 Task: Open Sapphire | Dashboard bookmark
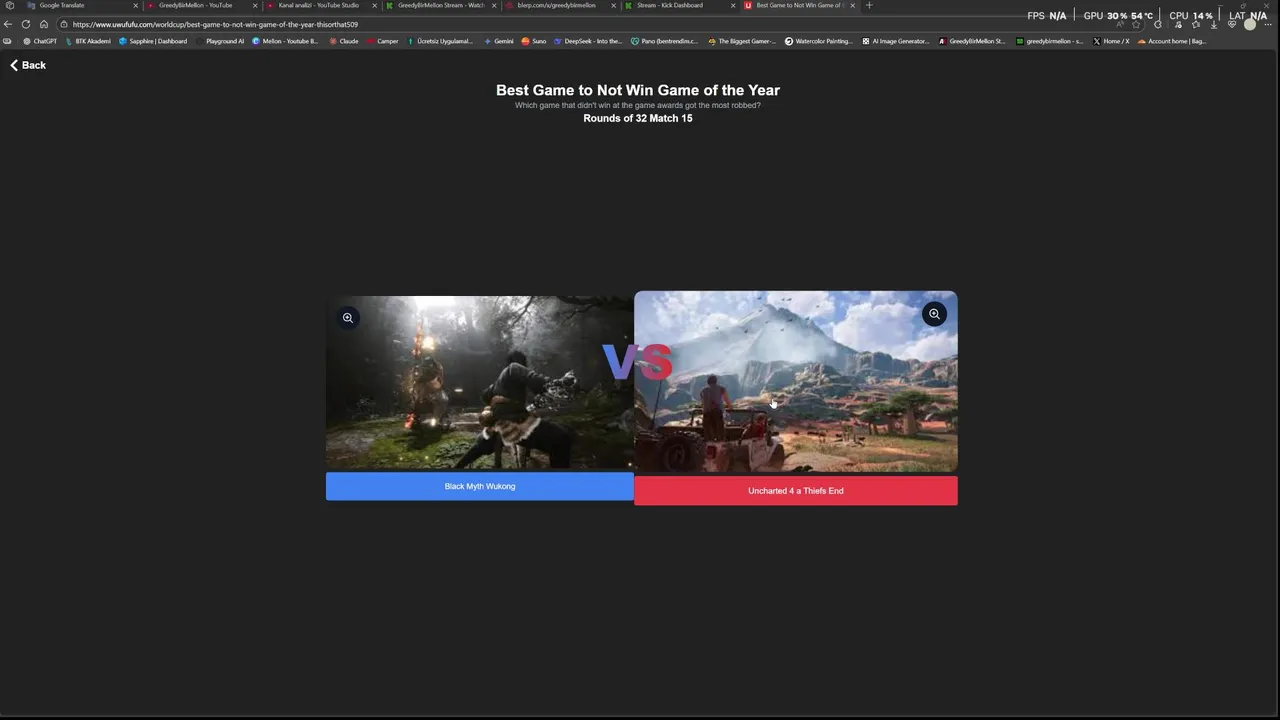point(153,41)
